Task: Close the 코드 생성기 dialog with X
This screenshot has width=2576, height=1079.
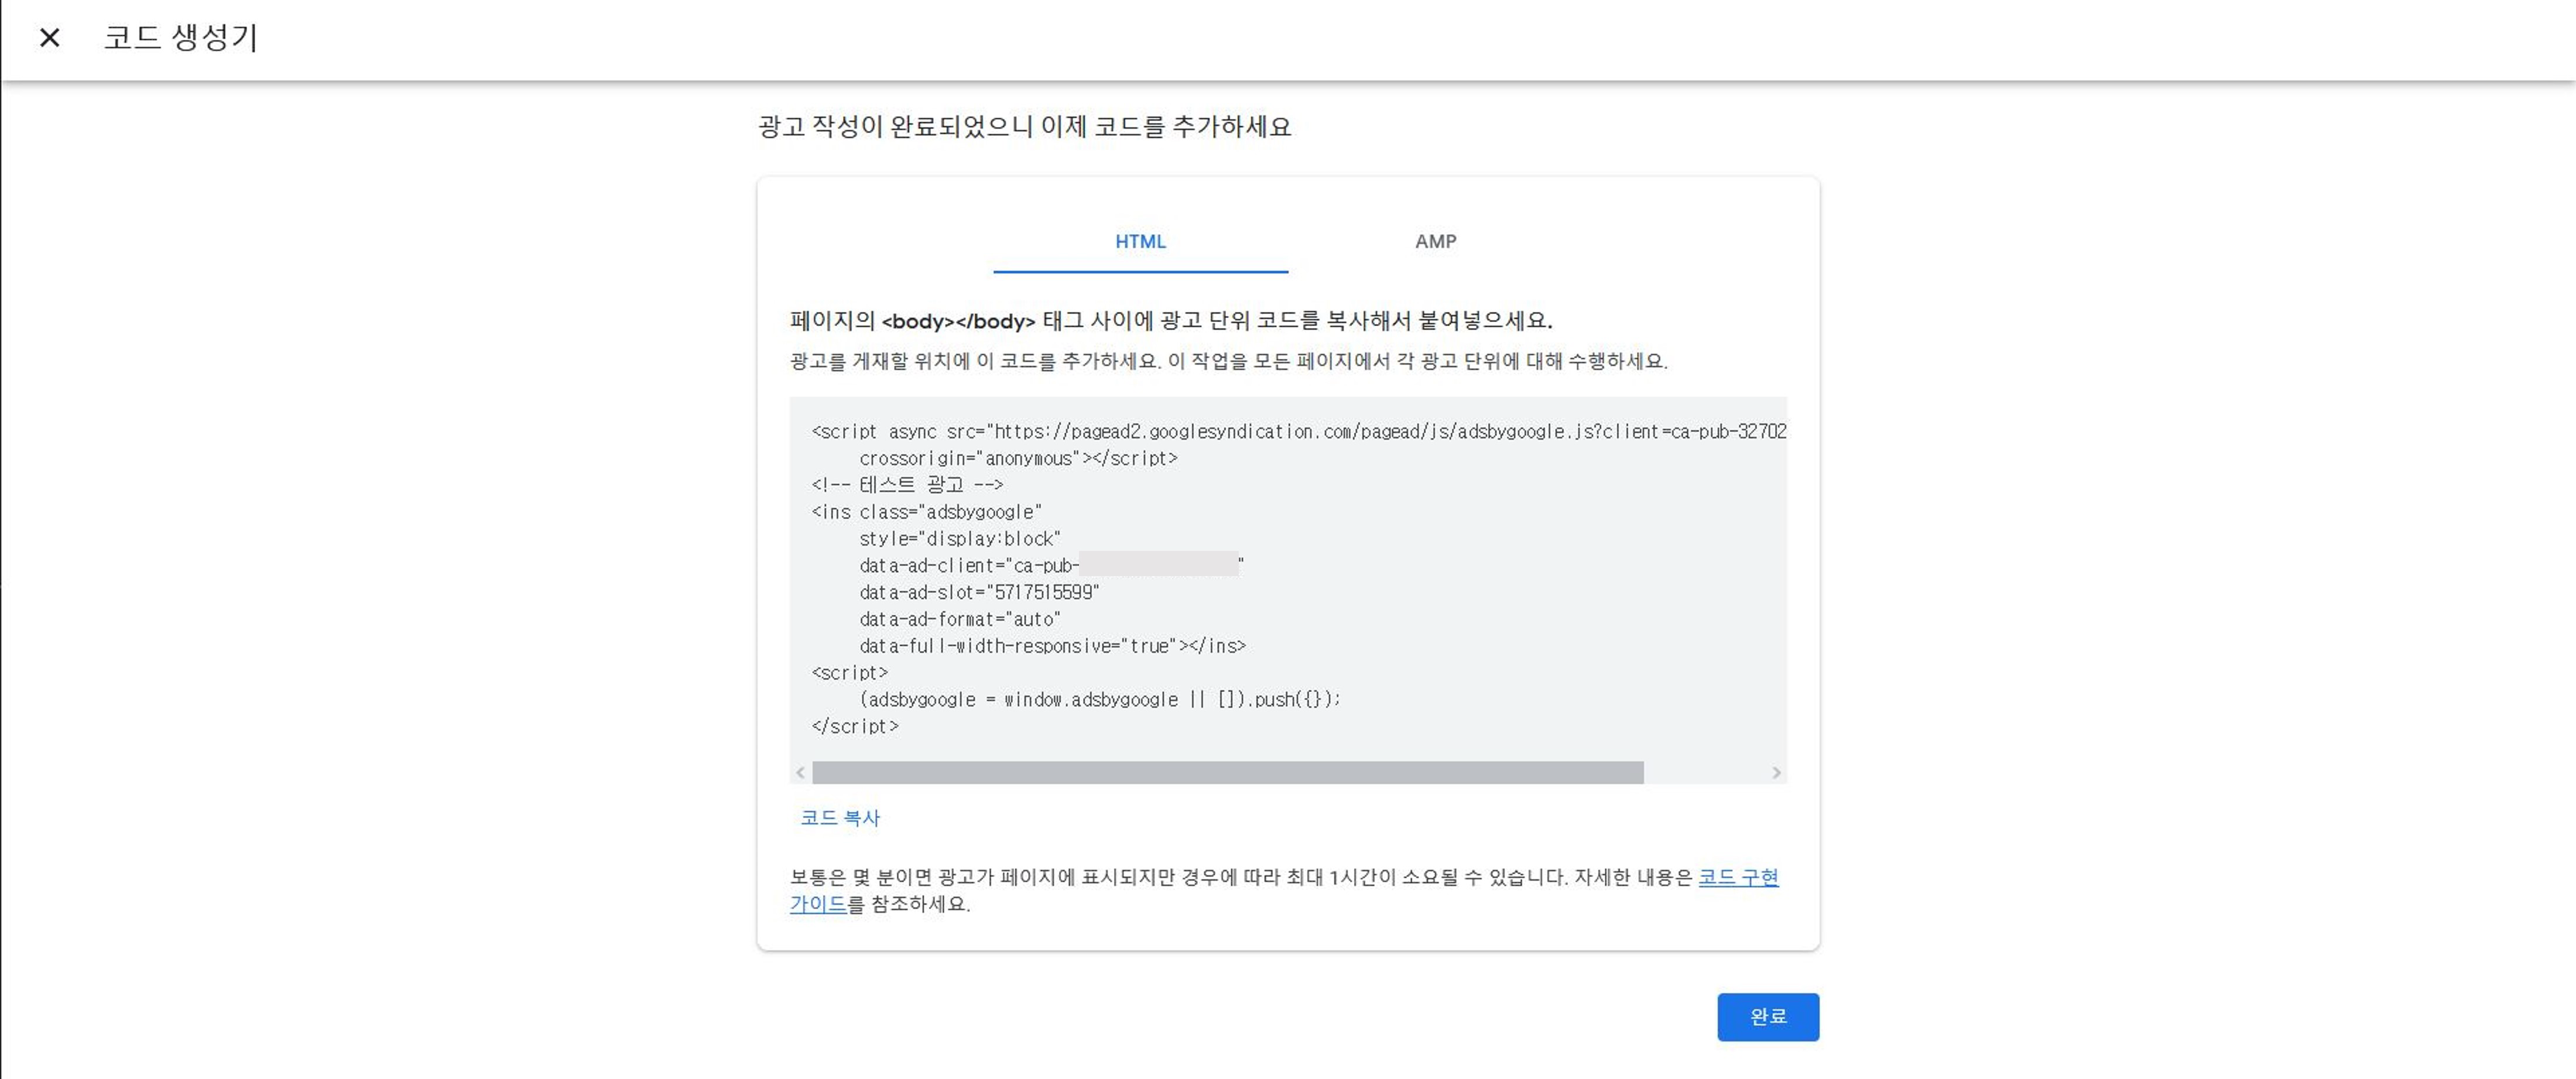Action: pos(49,38)
